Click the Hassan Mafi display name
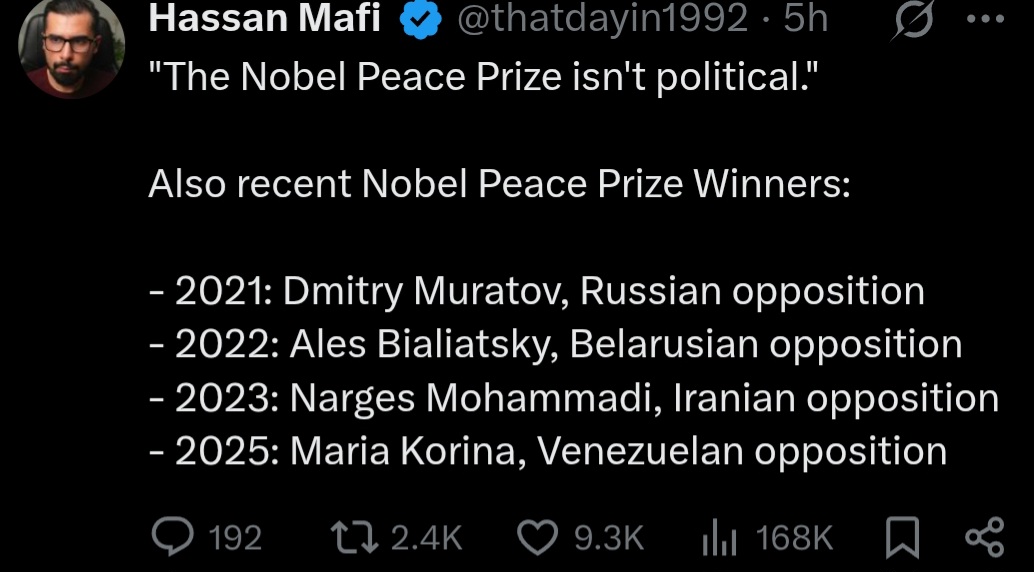 pyautogui.click(x=264, y=18)
